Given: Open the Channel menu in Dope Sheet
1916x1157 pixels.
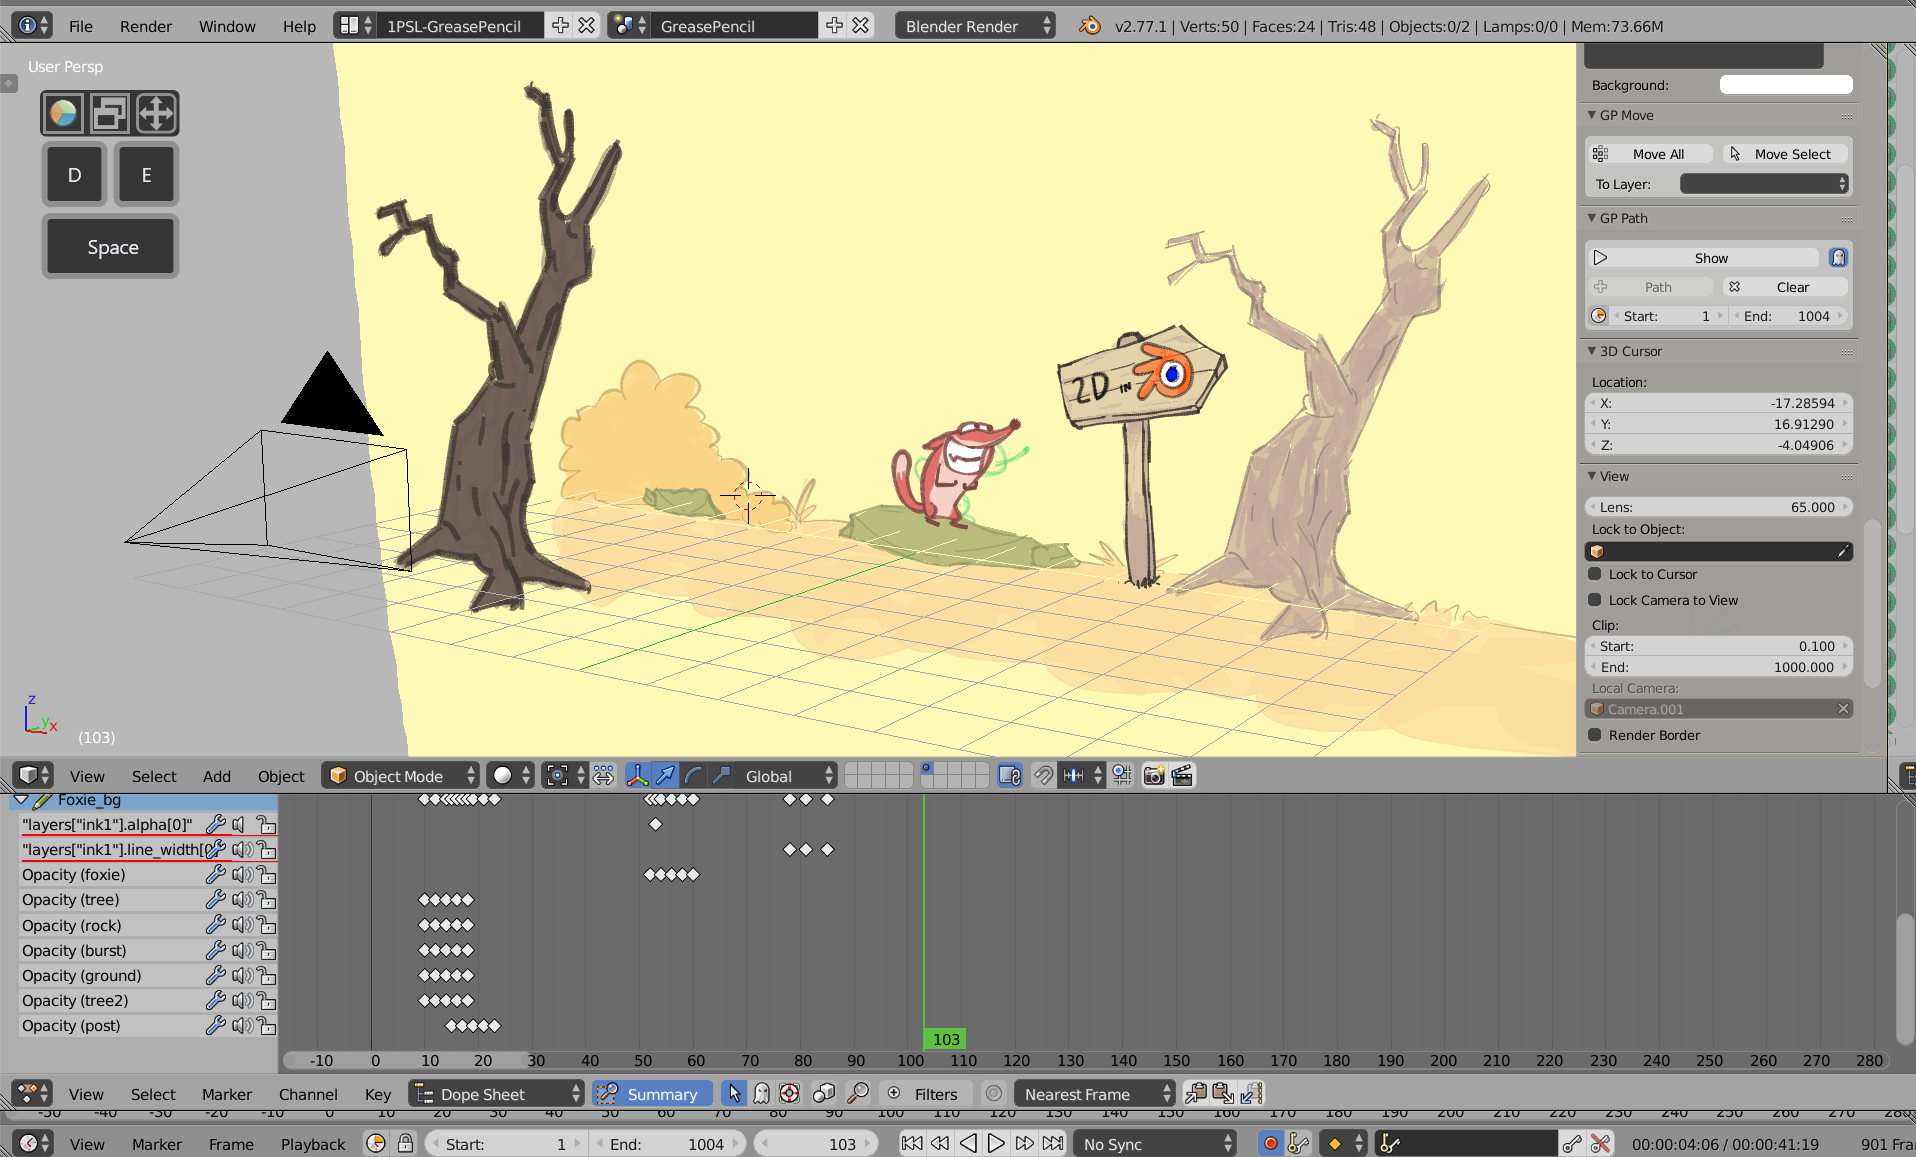Looking at the screenshot, I should tap(308, 1094).
